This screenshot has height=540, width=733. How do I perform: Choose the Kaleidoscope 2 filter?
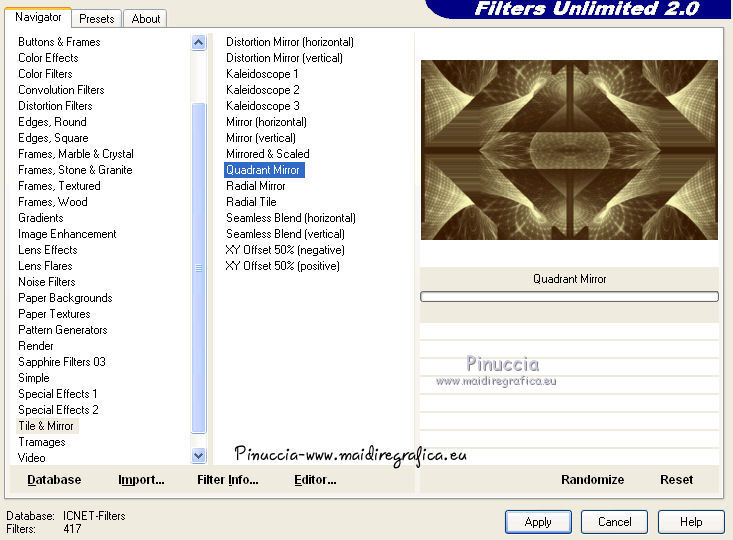[263, 90]
